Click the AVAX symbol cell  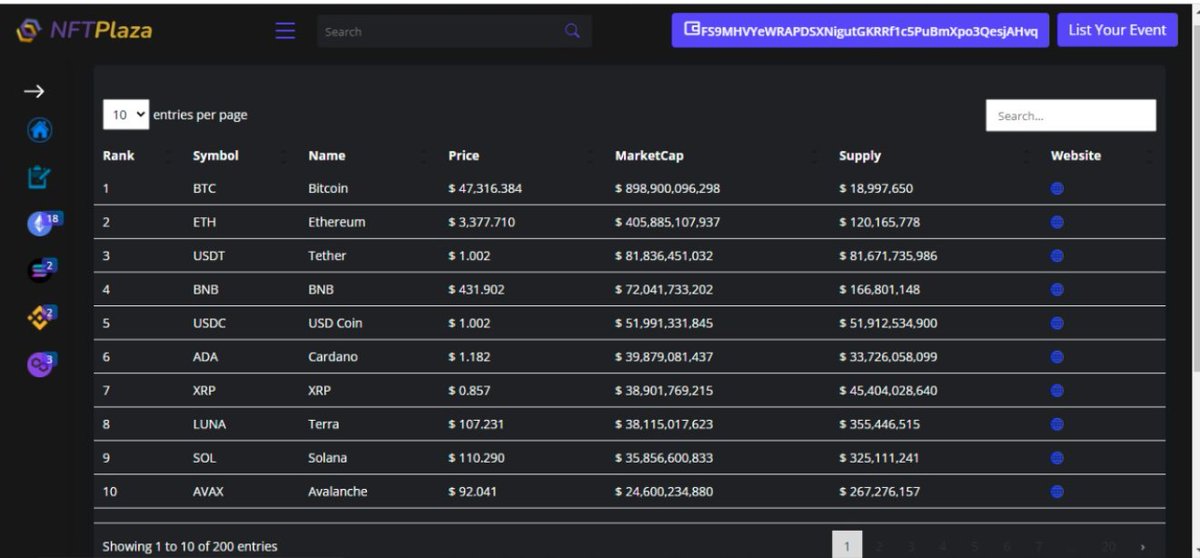209,492
